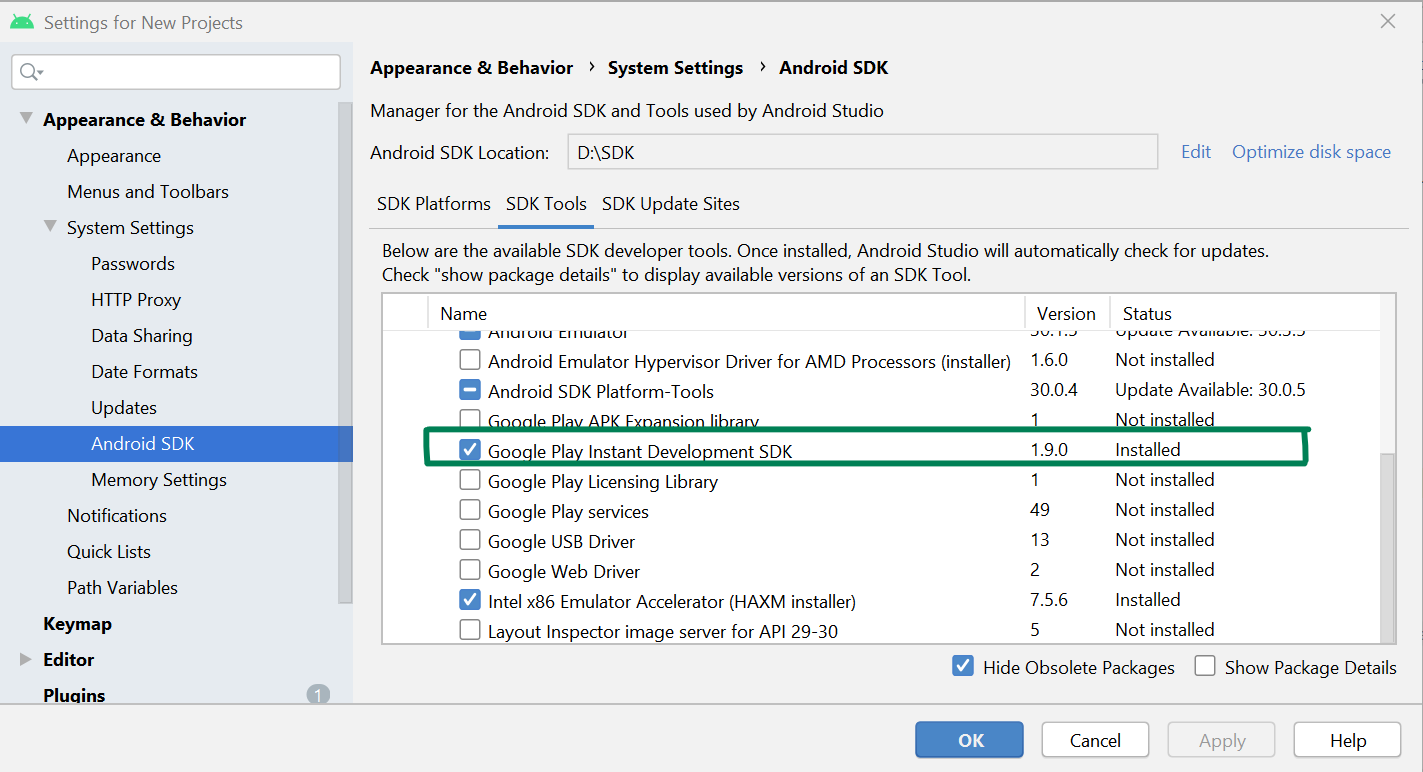Check Google USB Driver box
Image resolution: width=1423 pixels, height=772 pixels.
pyautogui.click(x=469, y=540)
